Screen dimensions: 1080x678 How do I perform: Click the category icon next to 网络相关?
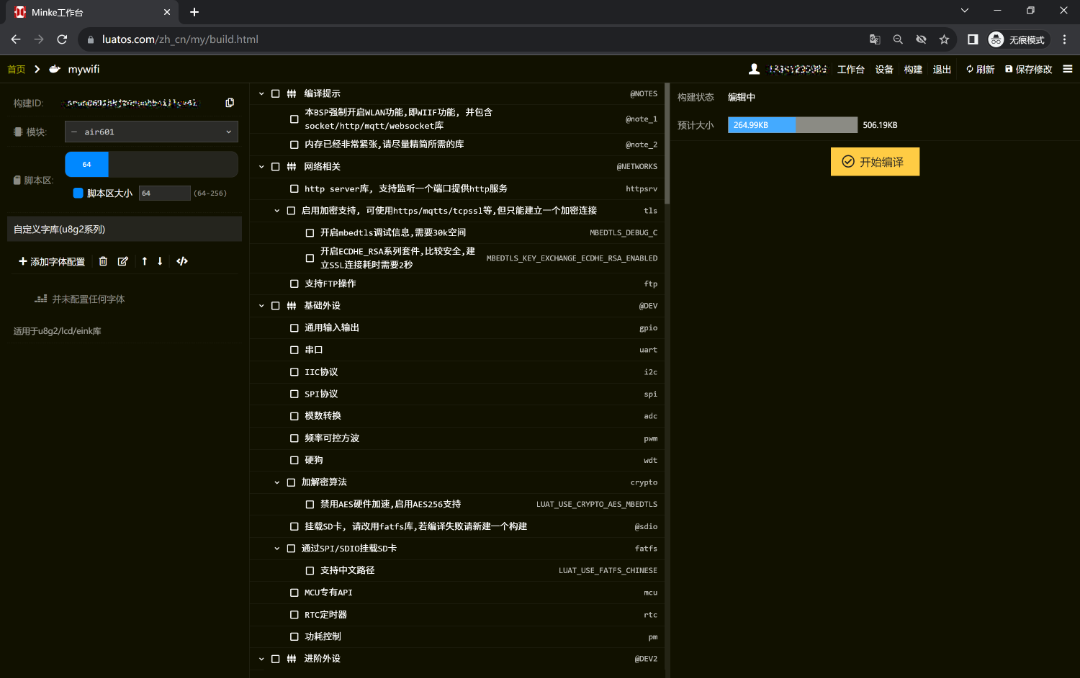coord(291,167)
